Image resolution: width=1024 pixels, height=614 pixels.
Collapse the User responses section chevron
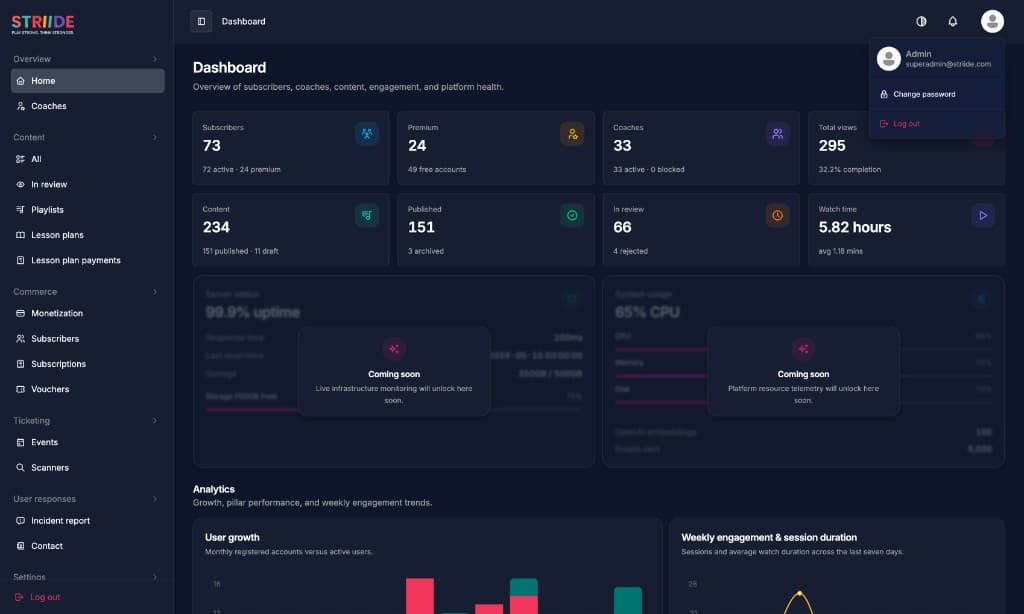tap(155, 499)
